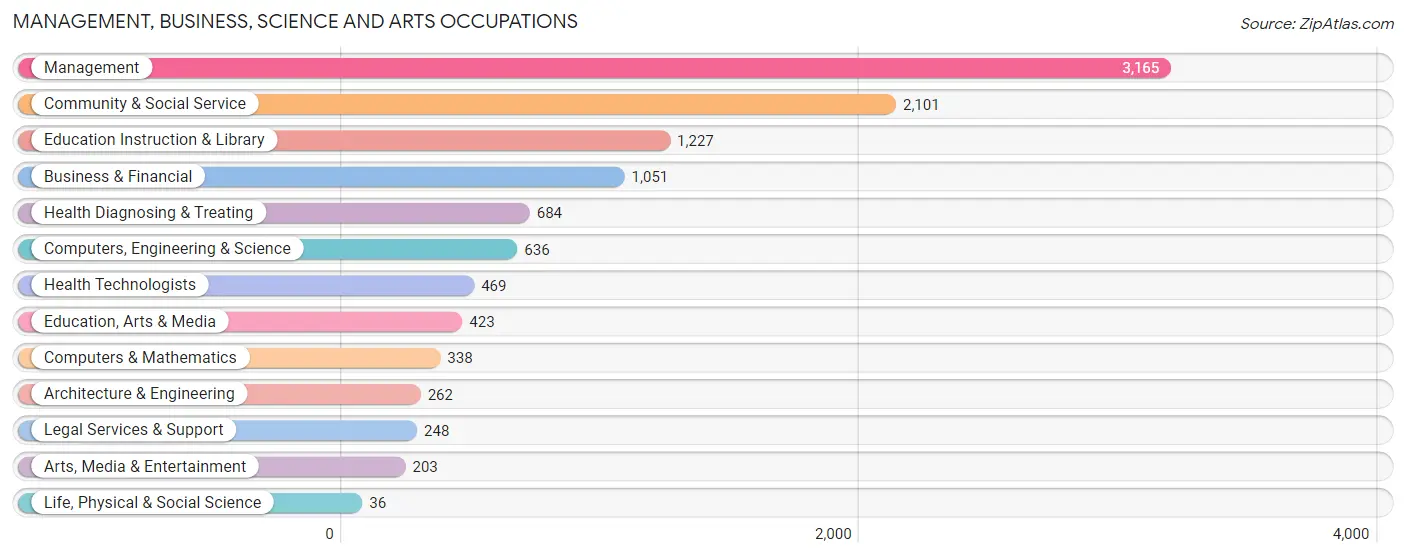Select the Education, Arts & Media label
Viewport: 1406px width, 558px height.
130,322
